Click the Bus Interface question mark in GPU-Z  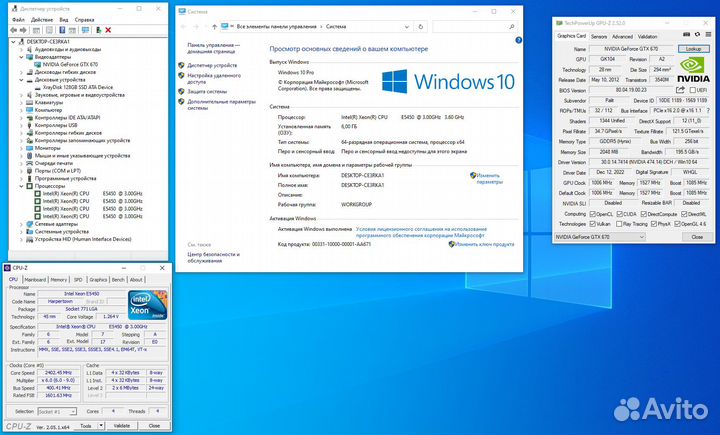708,111
